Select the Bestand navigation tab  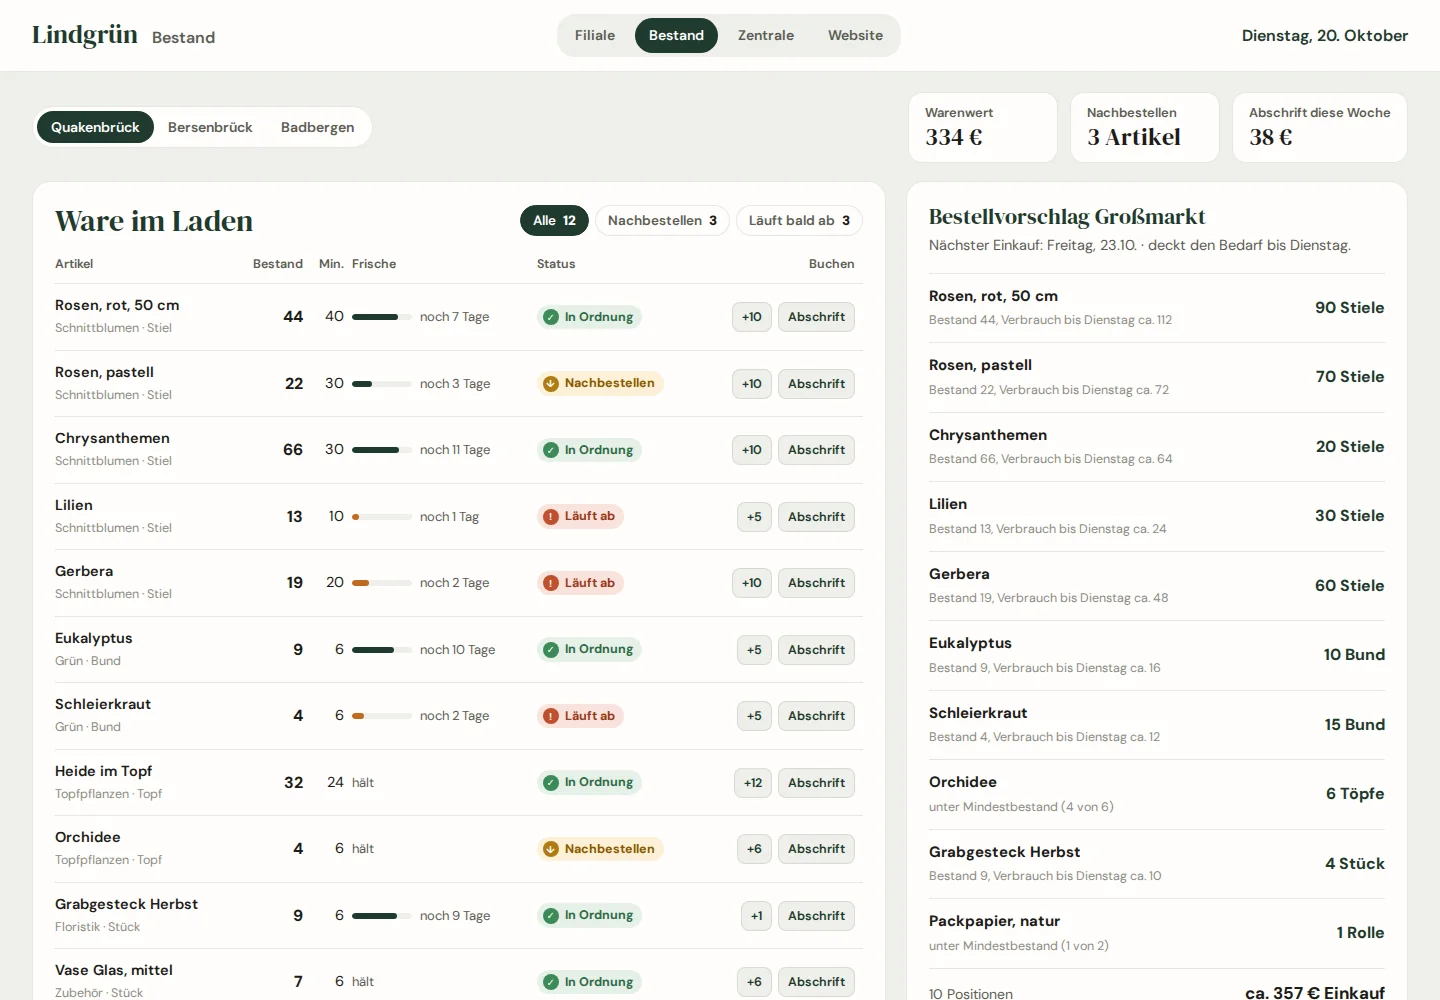click(x=676, y=36)
